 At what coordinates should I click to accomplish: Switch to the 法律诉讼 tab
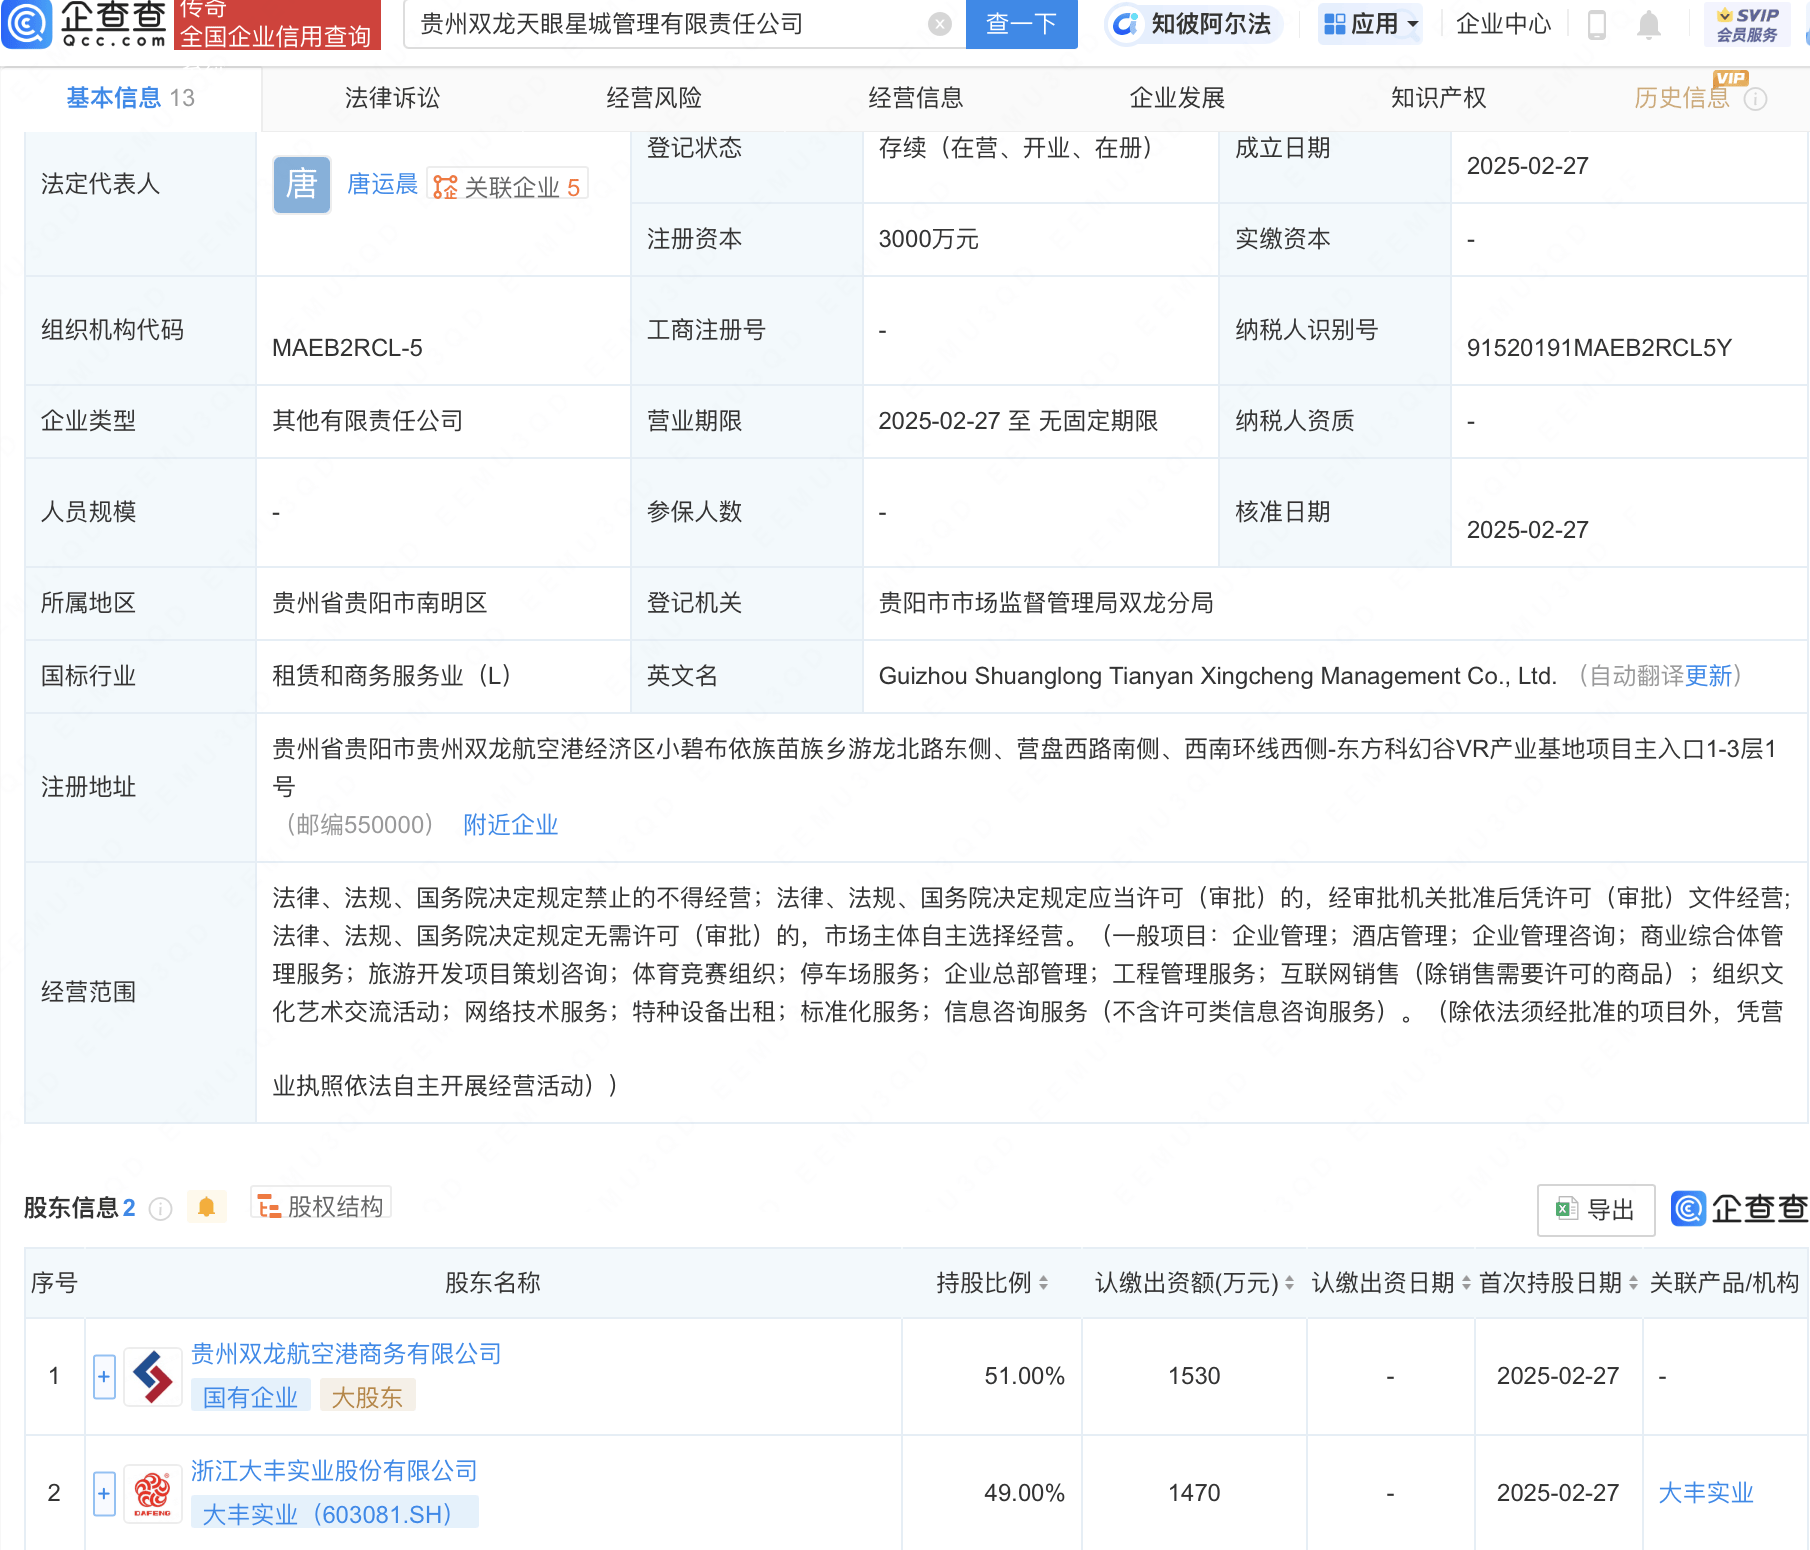(392, 98)
